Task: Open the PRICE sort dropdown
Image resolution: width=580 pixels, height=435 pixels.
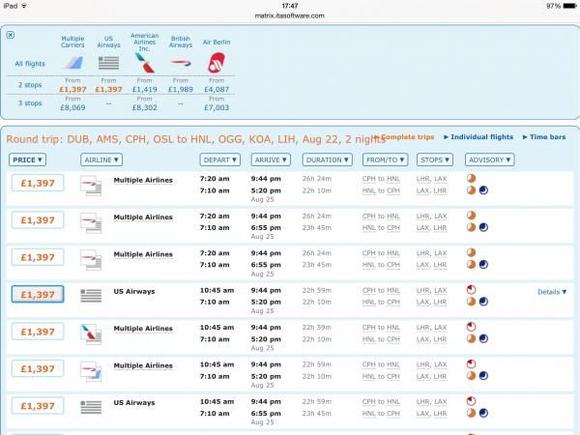Action: pos(27,160)
